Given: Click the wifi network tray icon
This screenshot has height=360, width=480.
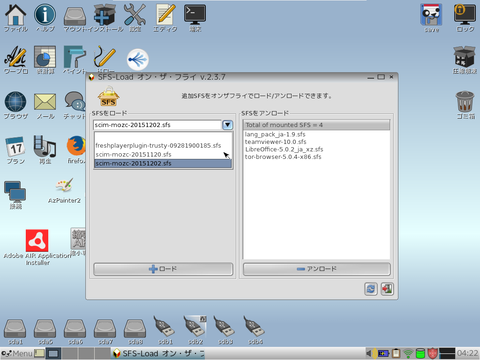Looking at the screenshot, I should point(408,353).
